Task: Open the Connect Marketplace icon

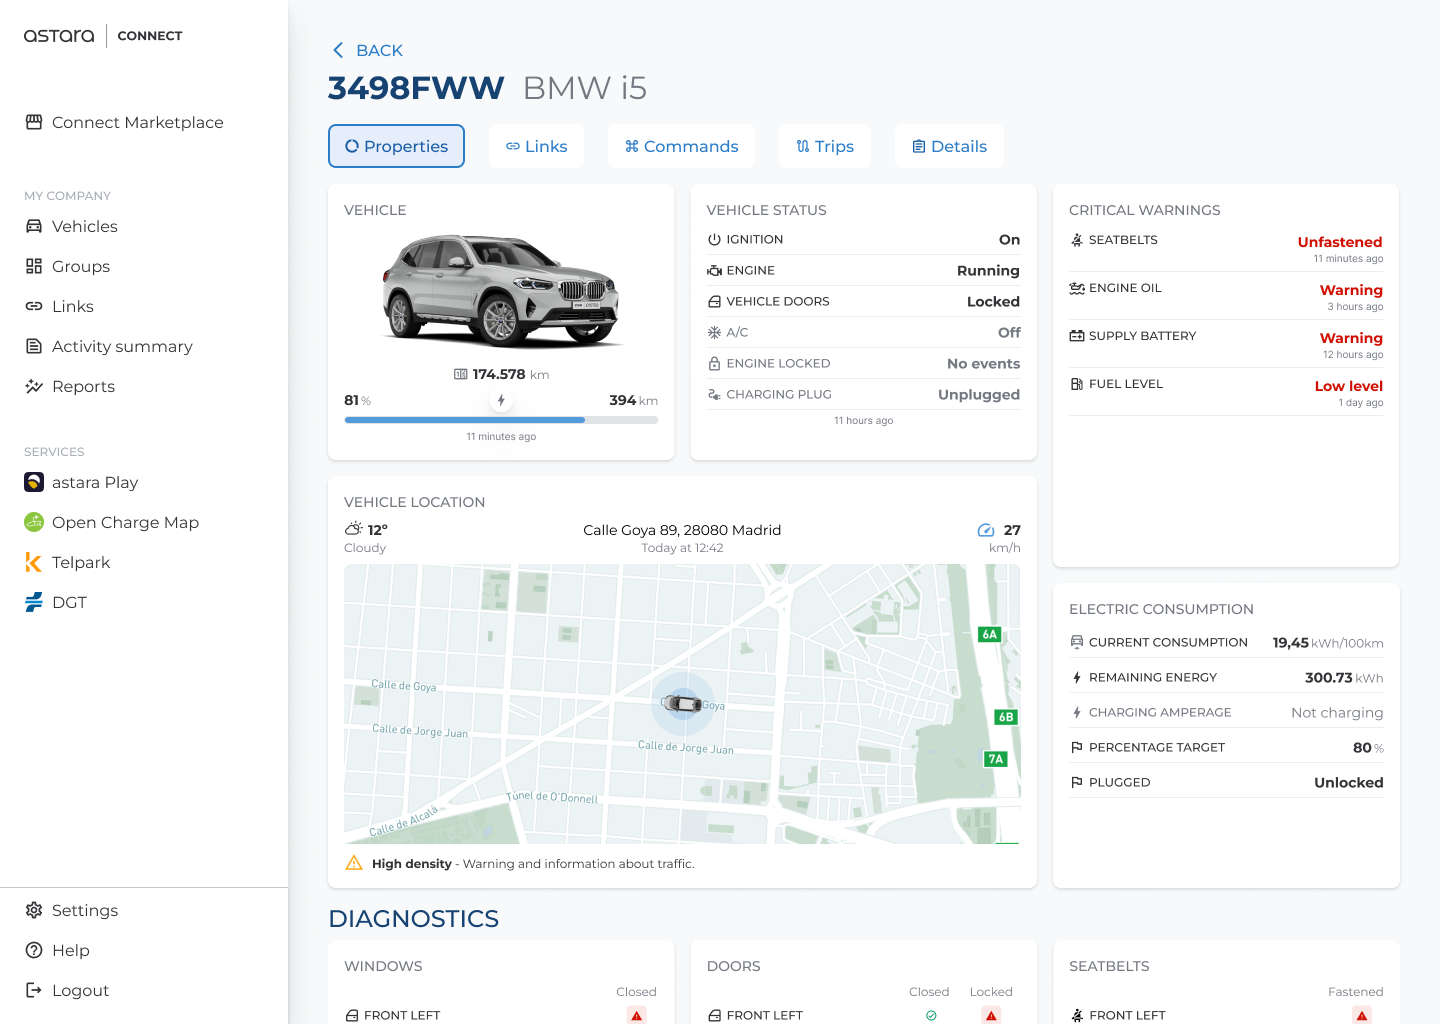Action: pos(34,122)
